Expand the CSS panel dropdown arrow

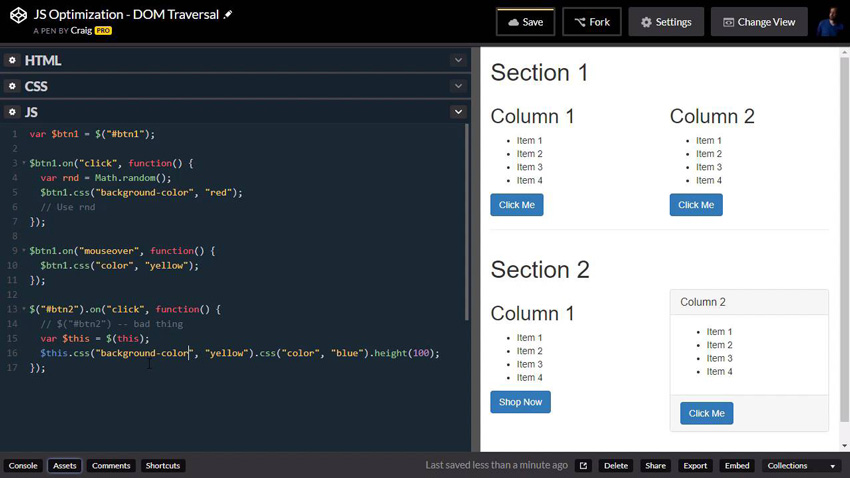tap(457, 87)
